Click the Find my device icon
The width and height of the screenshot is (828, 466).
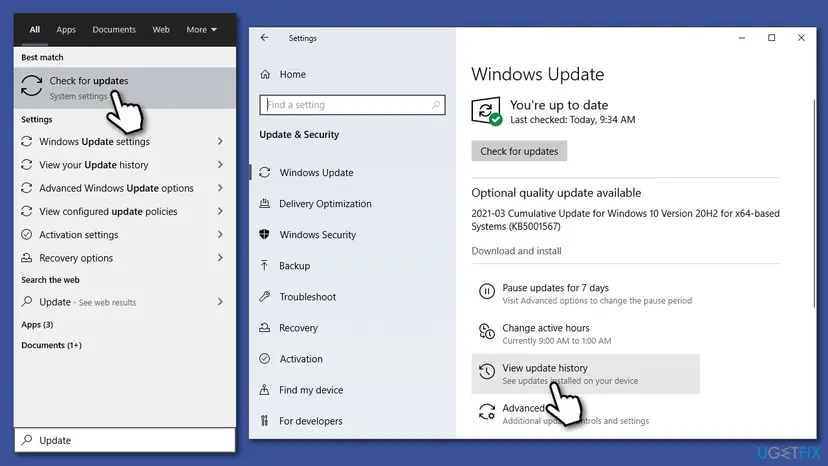(265, 390)
